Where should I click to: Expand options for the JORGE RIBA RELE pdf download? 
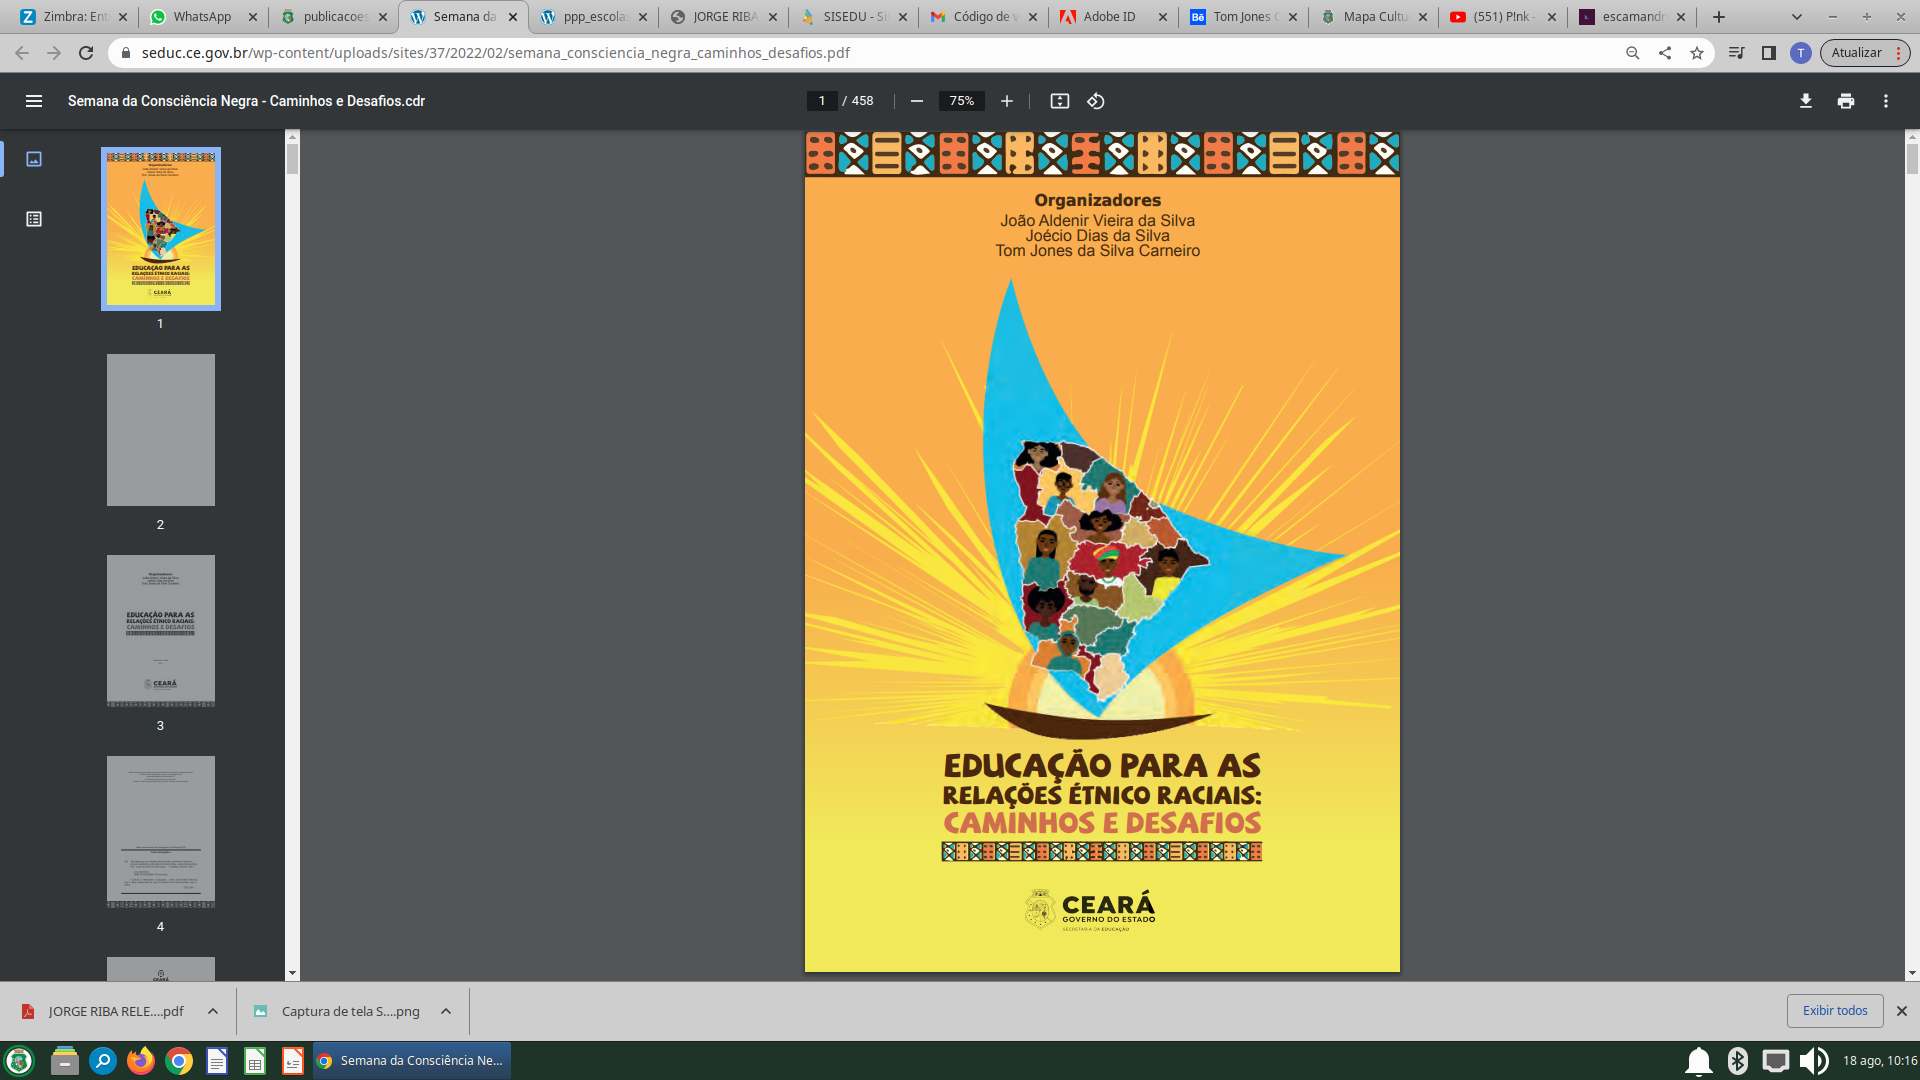pyautogui.click(x=213, y=1011)
